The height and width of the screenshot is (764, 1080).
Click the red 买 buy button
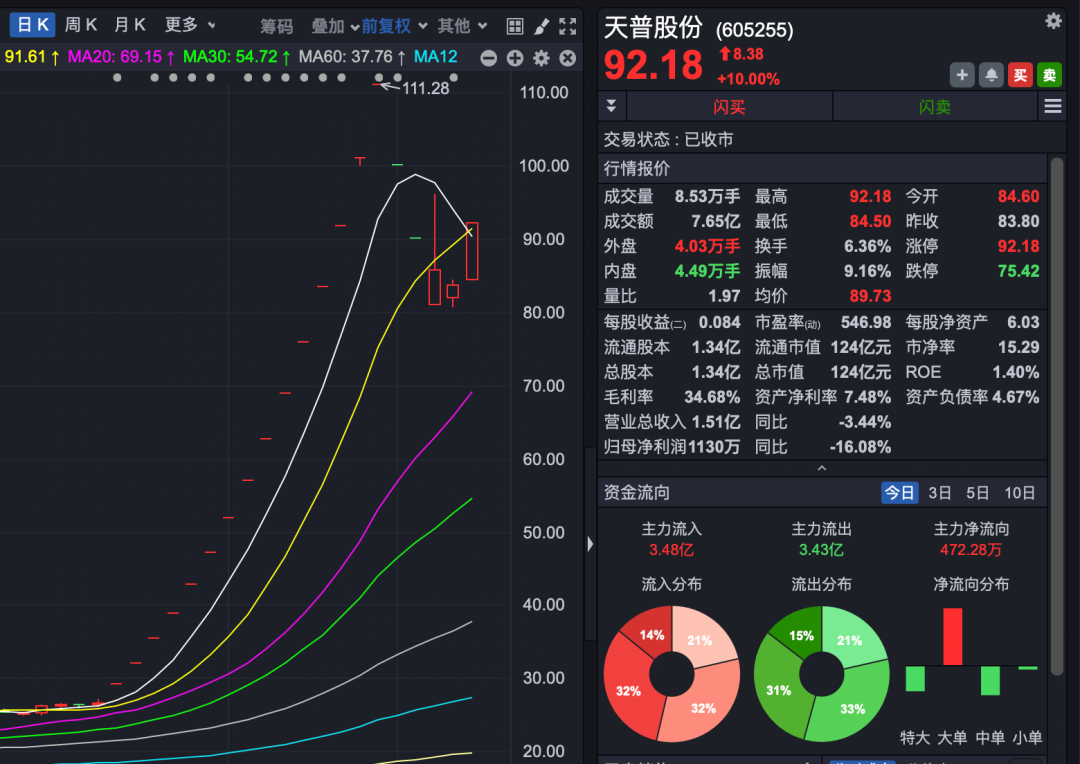(1020, 75)
